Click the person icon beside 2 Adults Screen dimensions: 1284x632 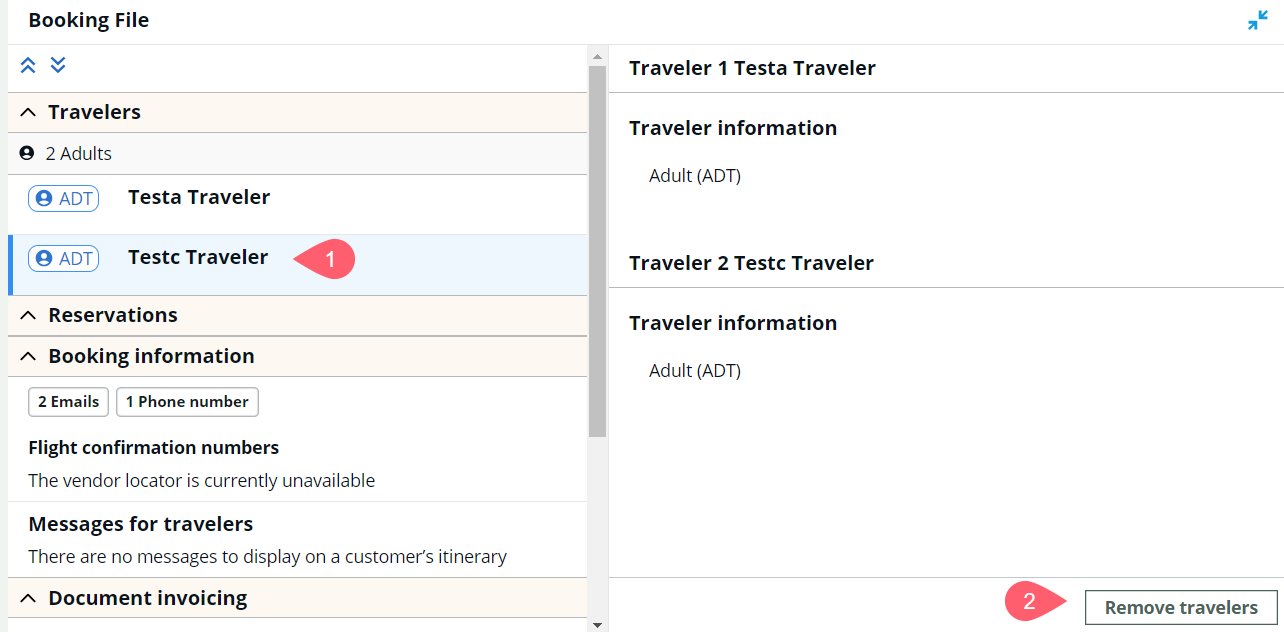pos(27,154)
